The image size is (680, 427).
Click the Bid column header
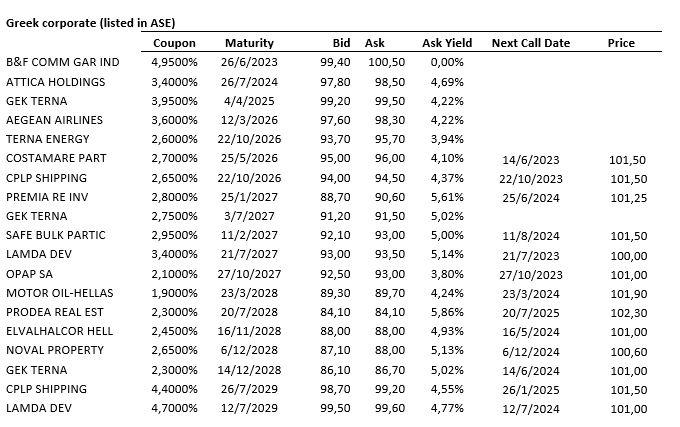341,43
